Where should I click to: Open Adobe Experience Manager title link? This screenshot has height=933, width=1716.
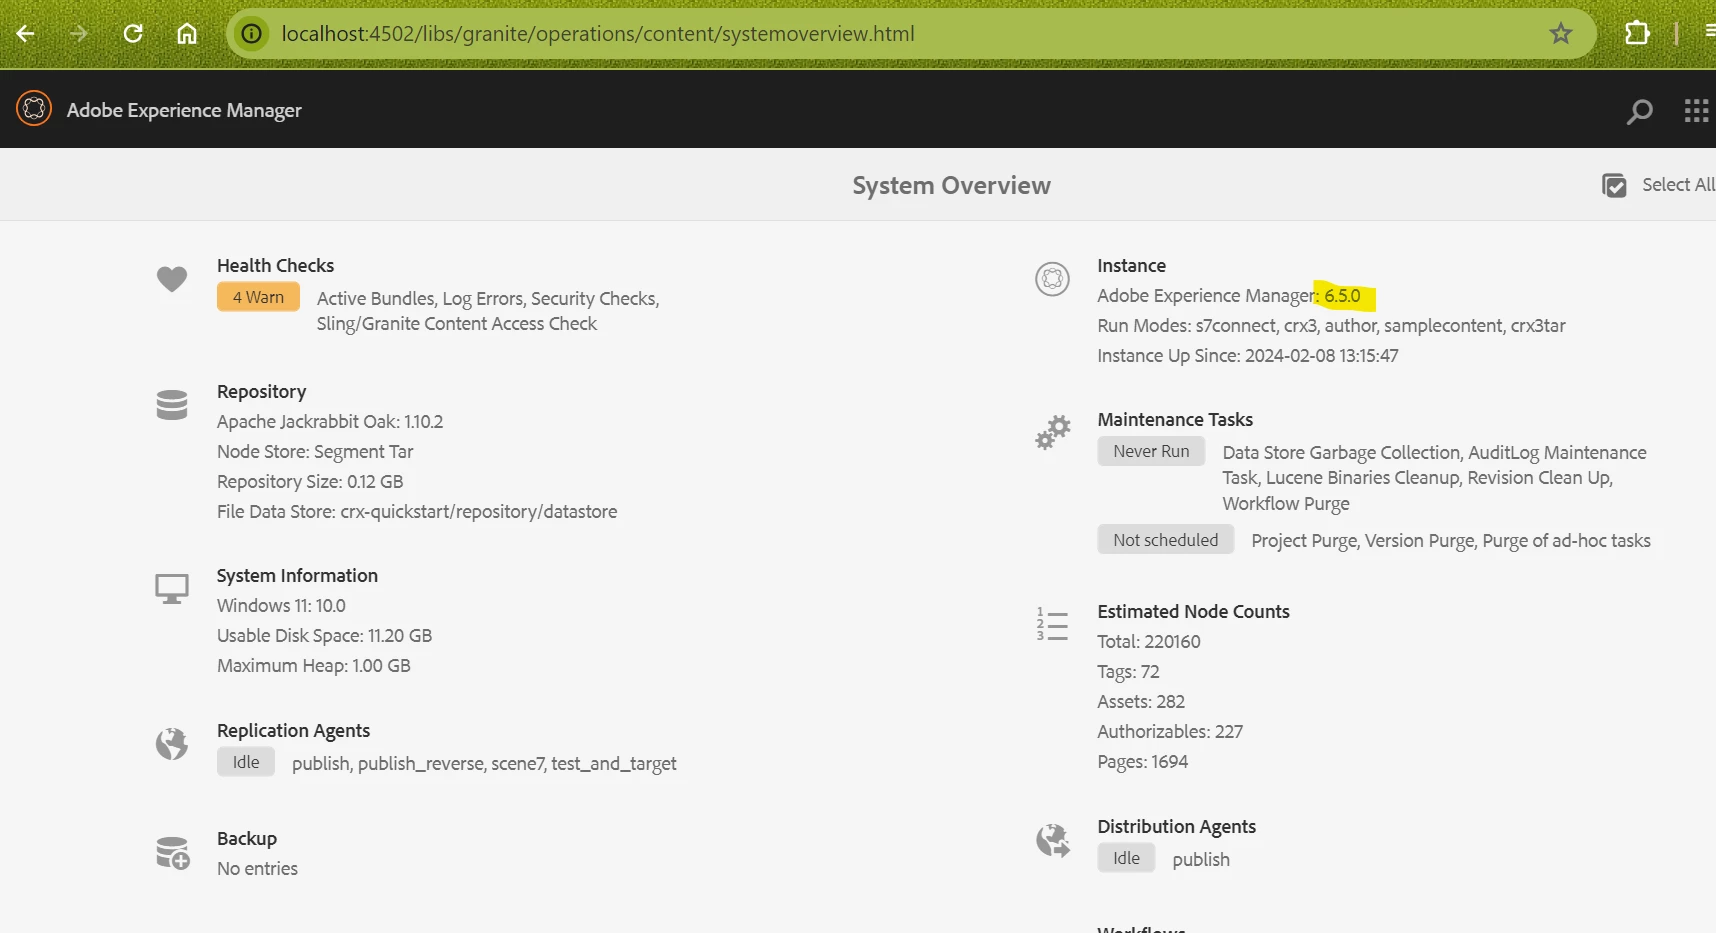point(184,110)
